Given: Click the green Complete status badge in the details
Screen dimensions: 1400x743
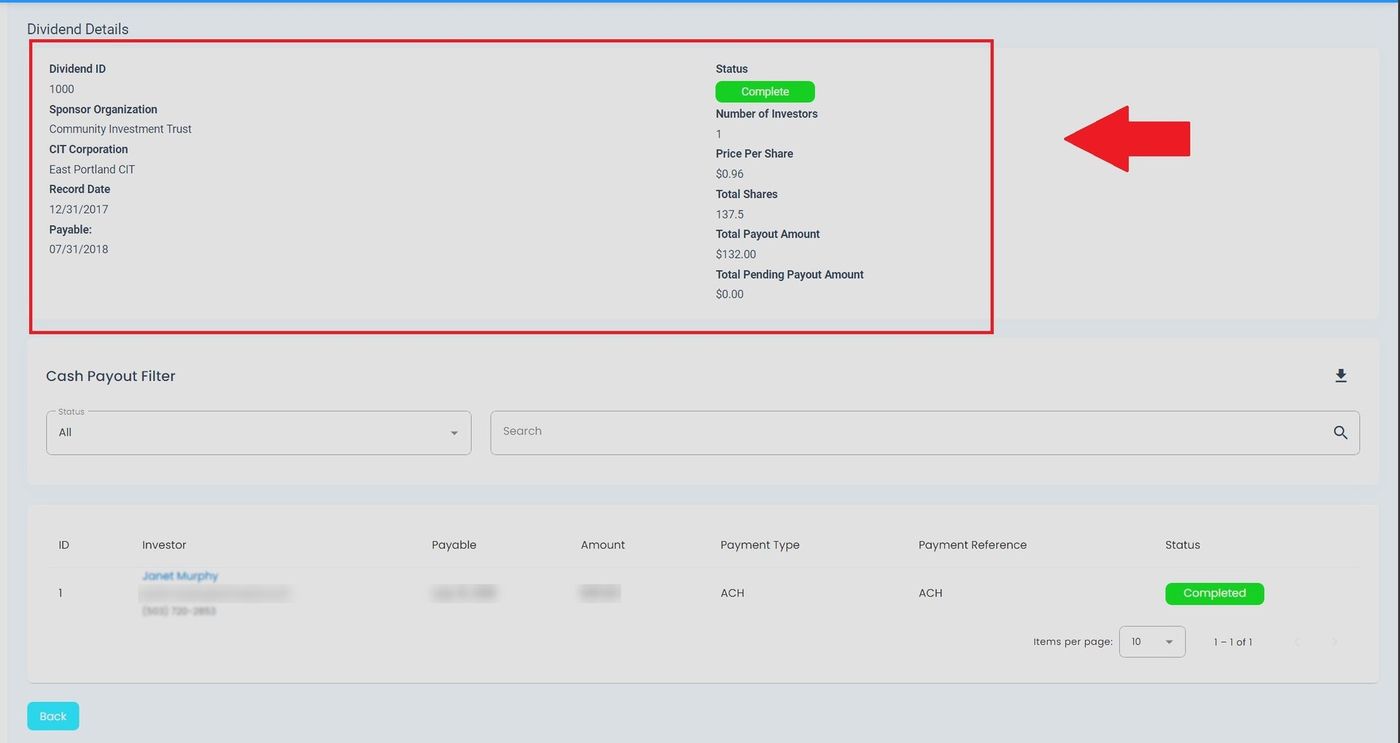Looking at the screenshot, I should point(765,92).
